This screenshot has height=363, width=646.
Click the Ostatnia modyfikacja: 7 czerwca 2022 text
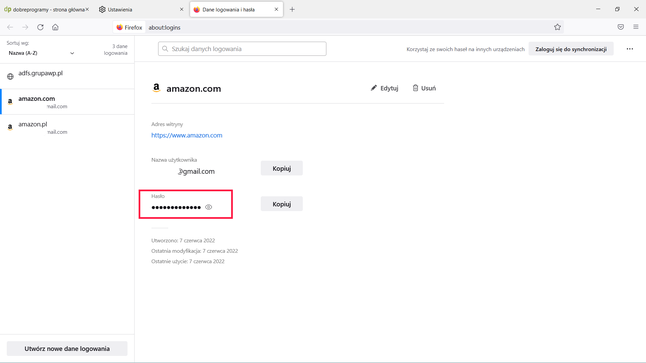coord(194,251)
